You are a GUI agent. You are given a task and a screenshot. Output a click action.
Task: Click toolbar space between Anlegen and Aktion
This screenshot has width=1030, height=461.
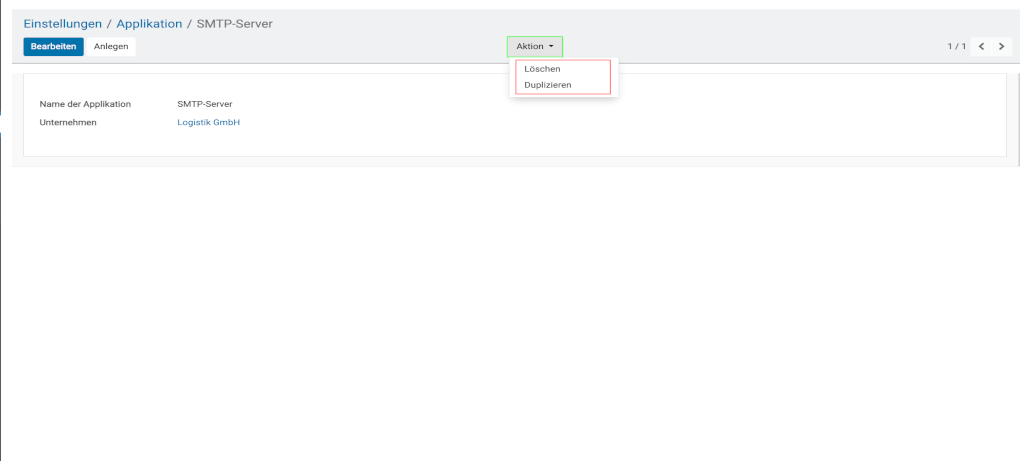coord(320,47)
